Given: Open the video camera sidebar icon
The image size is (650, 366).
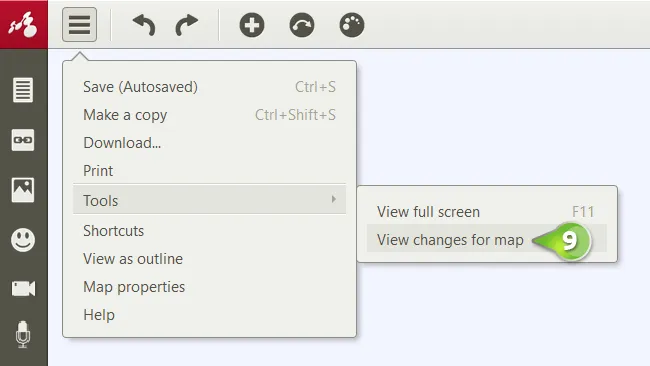Looking at the screenshot, I should tap(23, 288).
